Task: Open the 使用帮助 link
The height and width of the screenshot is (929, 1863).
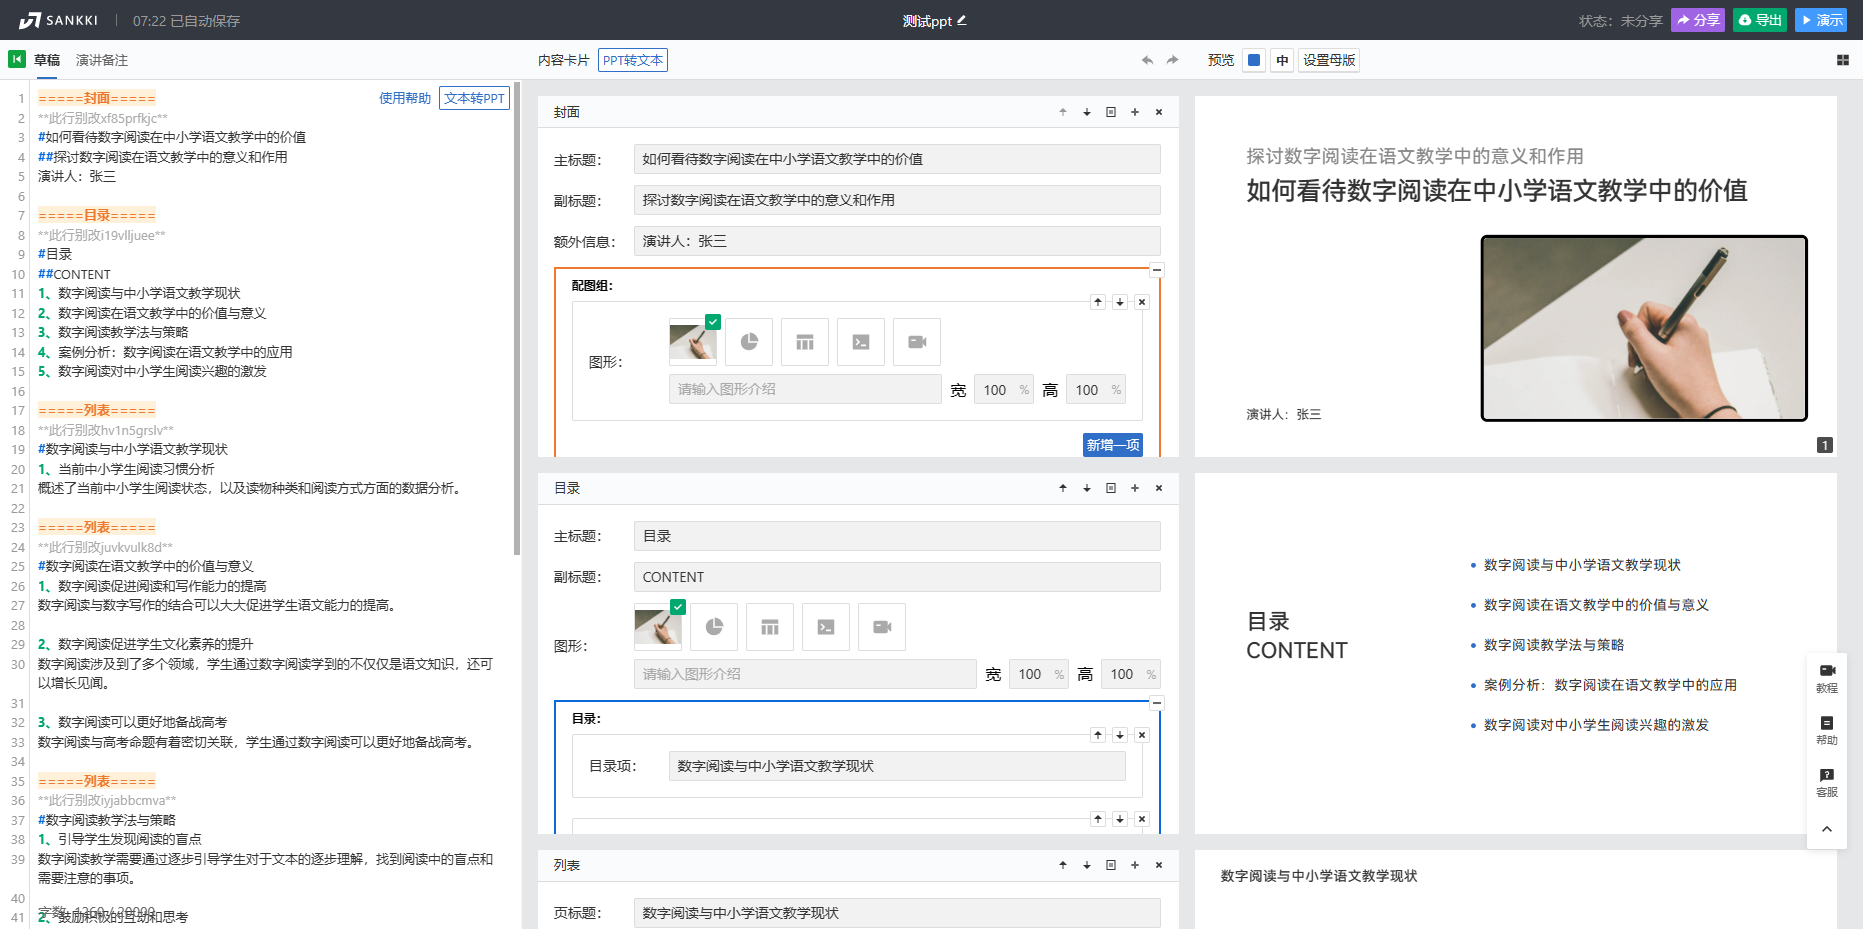Action: (x=405, y=98)
